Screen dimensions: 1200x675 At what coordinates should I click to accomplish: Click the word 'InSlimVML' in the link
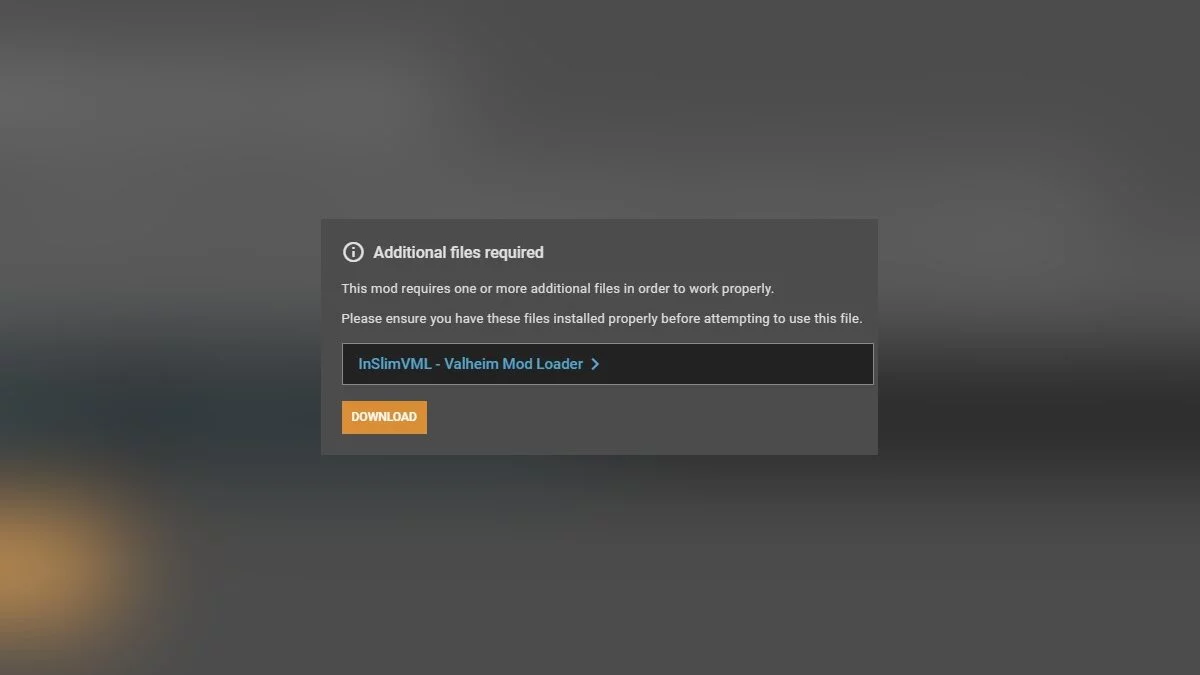[395, 364]
